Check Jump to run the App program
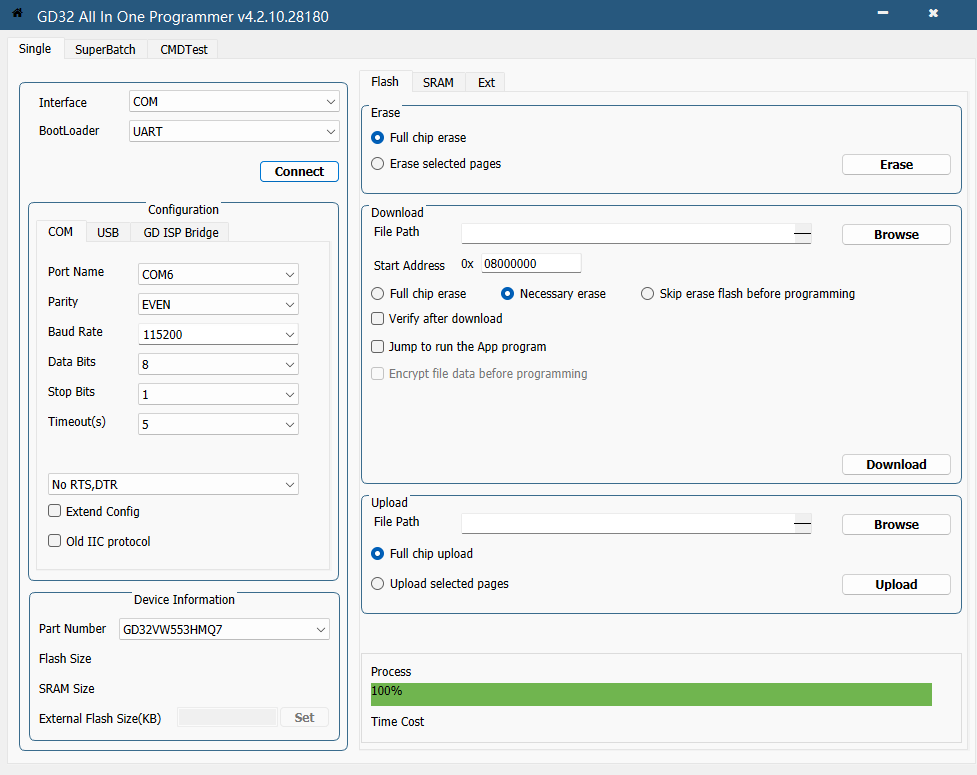977x775 pixels. pyautogui.click(x=378, y=347)
